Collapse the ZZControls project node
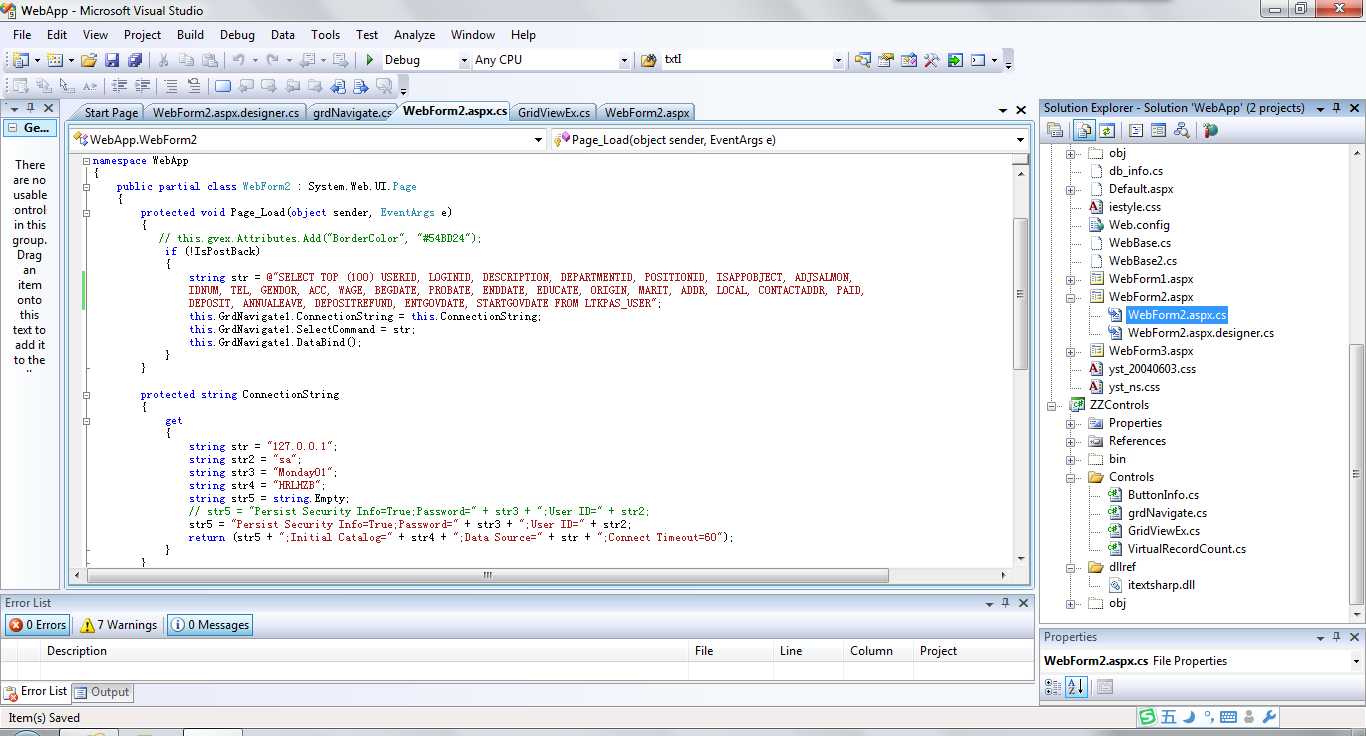This screenshot has width=1366, height=736. coord(1052,405)
